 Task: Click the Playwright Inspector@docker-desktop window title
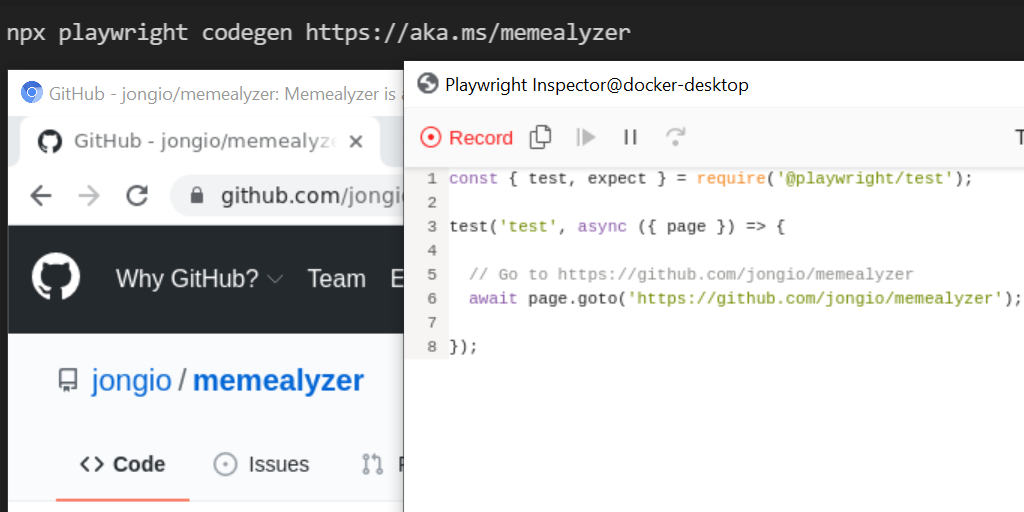596,84
